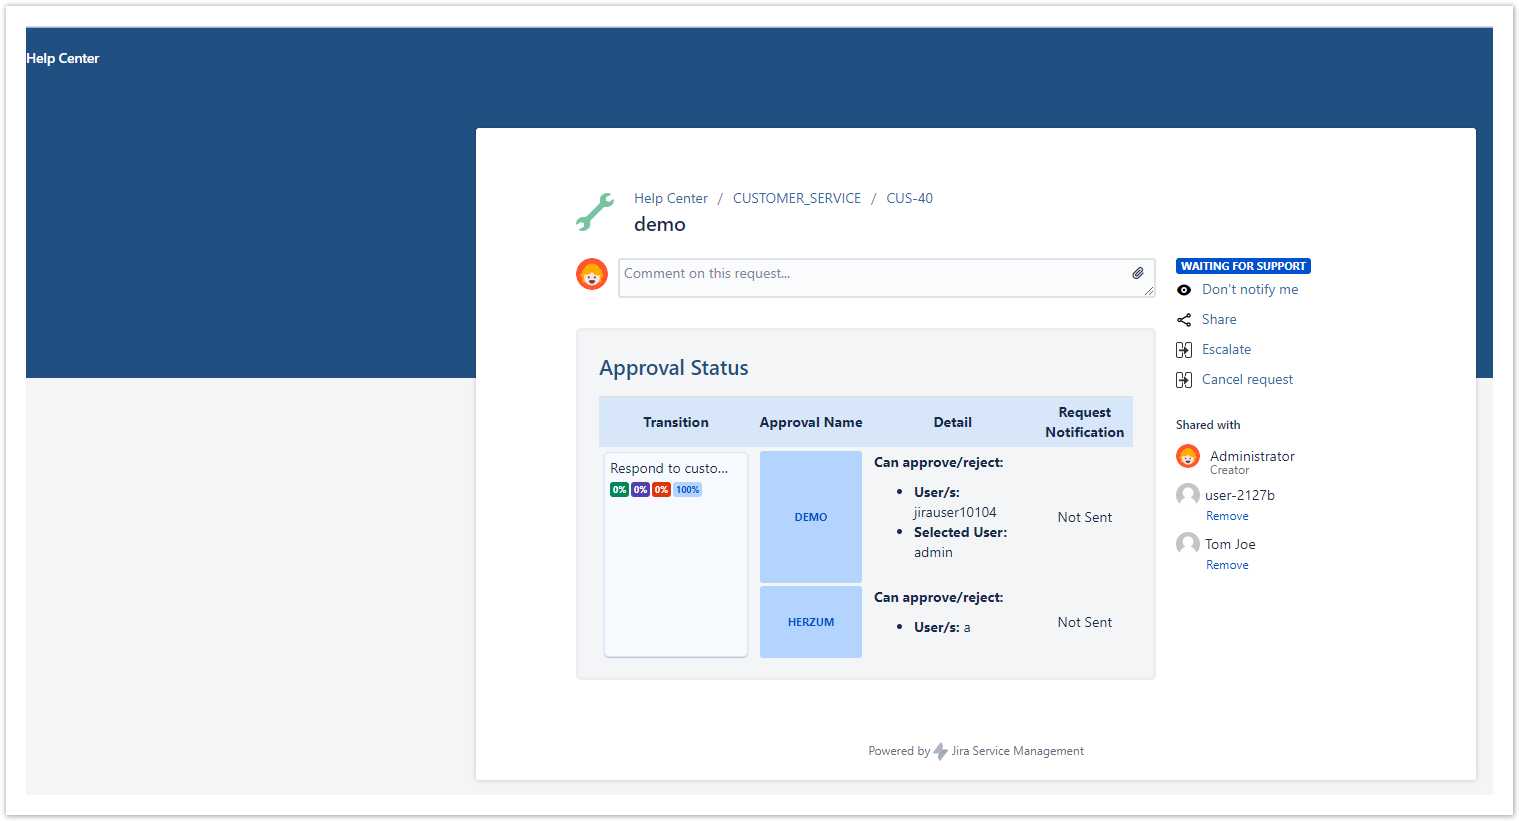Click the Share icon
Screen dimensions: 1519x821
pyautogui.click(x=1184, y=320)
